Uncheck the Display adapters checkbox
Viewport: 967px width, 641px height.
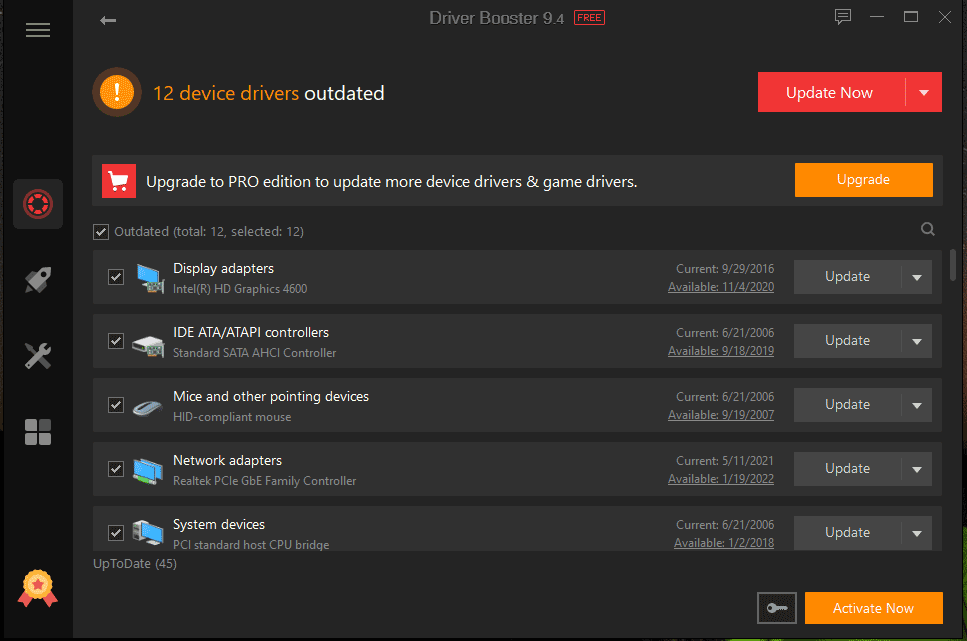pyautogui.click(x=116, y=277)
